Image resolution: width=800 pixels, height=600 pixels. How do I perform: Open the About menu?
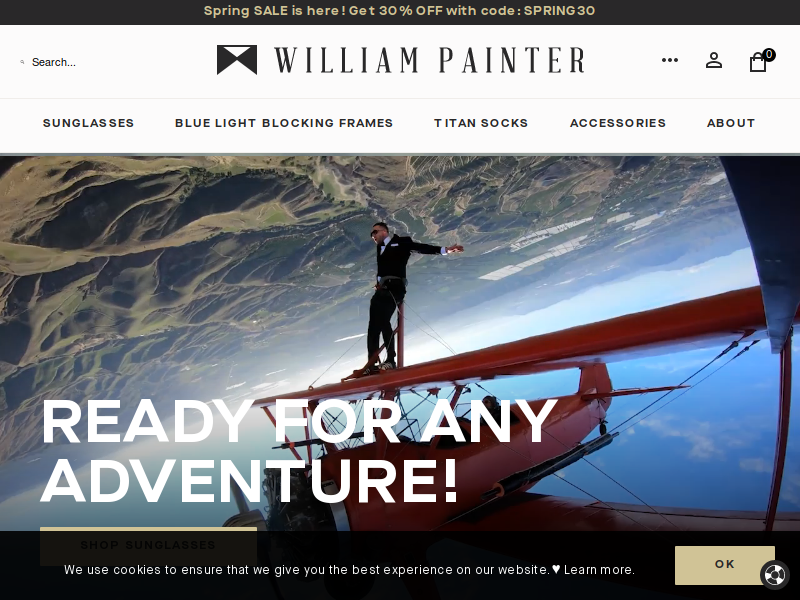(x=731, y=123)
